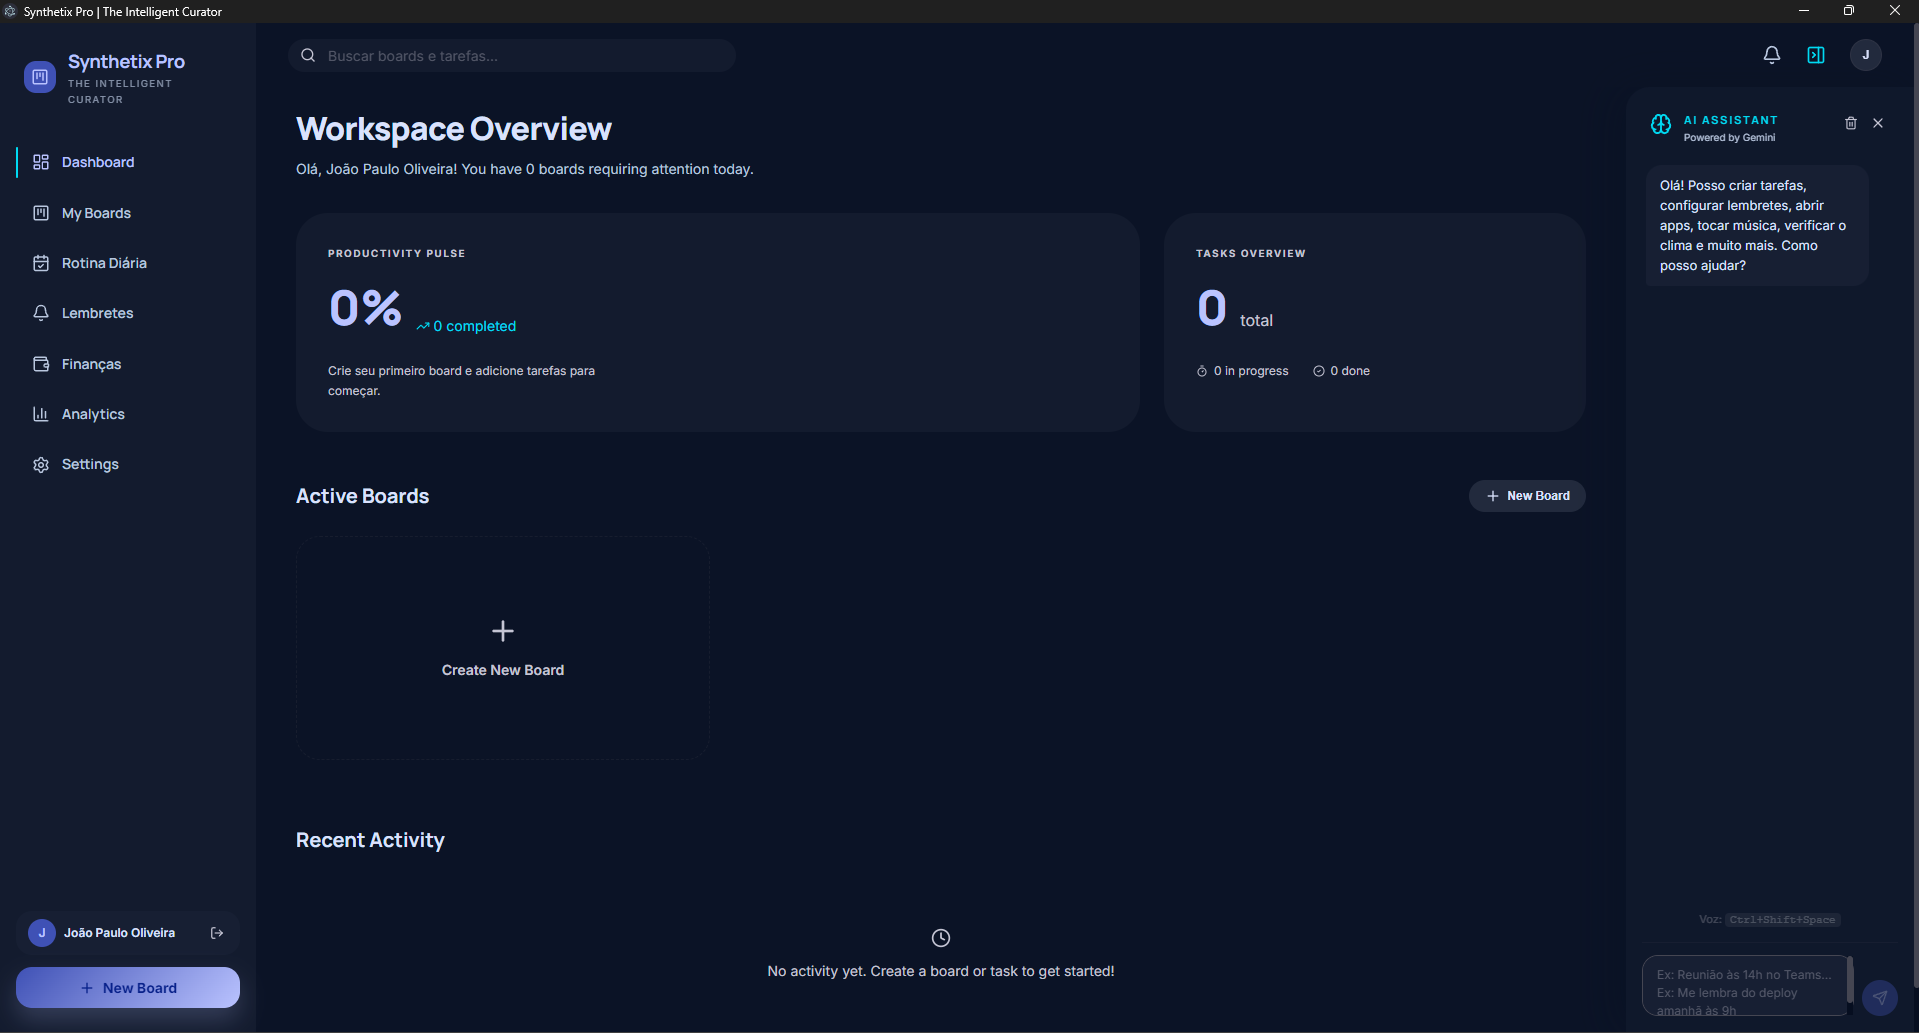Viewport: 1919px width, 1033px height.
Task: Click the magnifier icon in the search bar
Action: [x=308, y=55]
